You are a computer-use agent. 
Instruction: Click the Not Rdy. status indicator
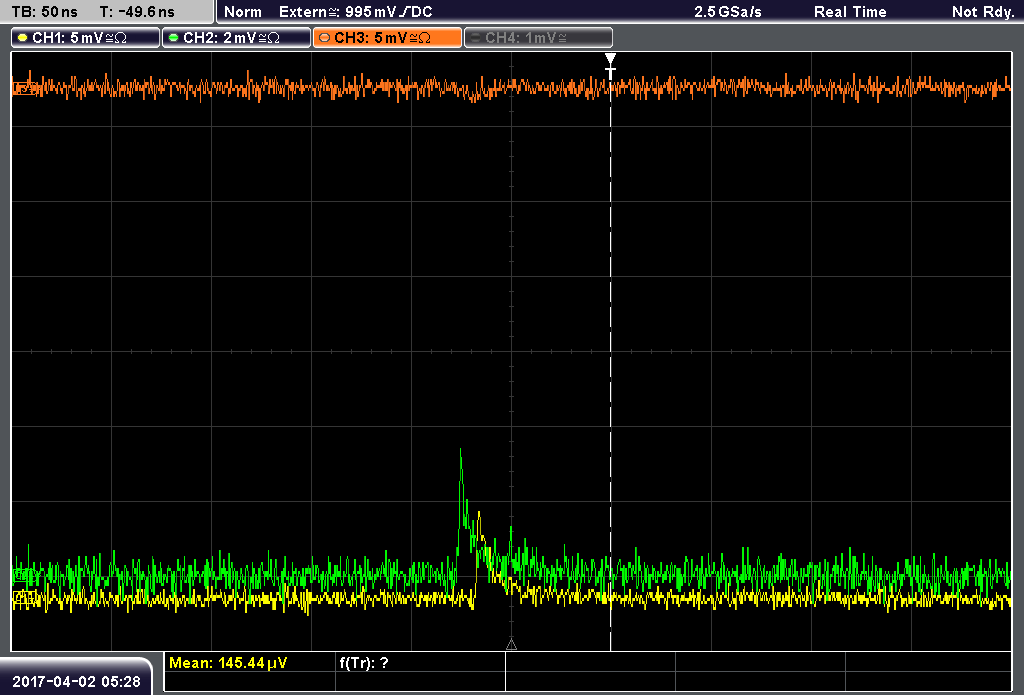pos(983,12)
